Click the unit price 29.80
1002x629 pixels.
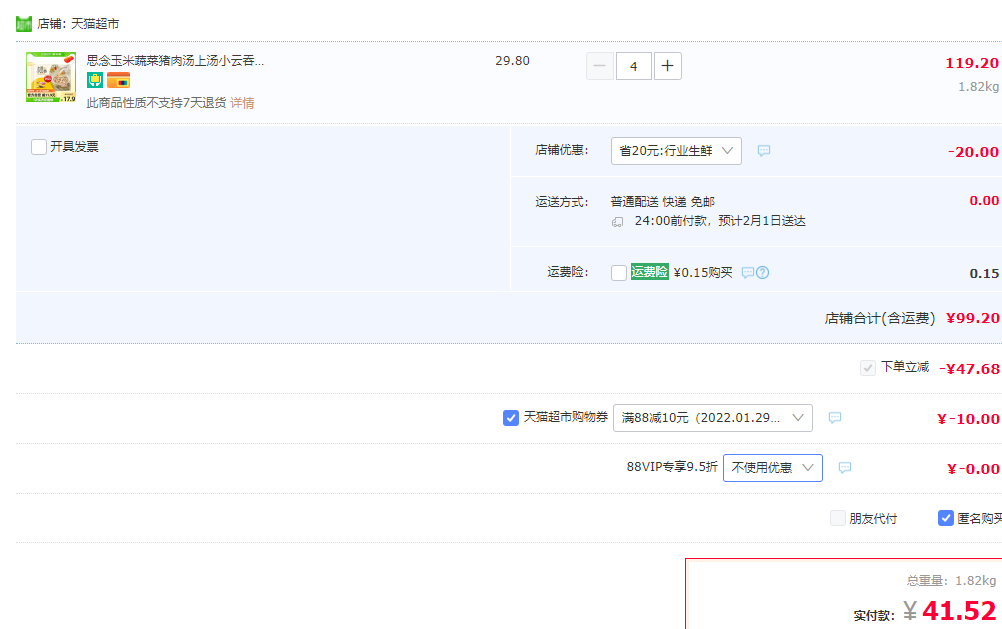[x=513, y=61]
